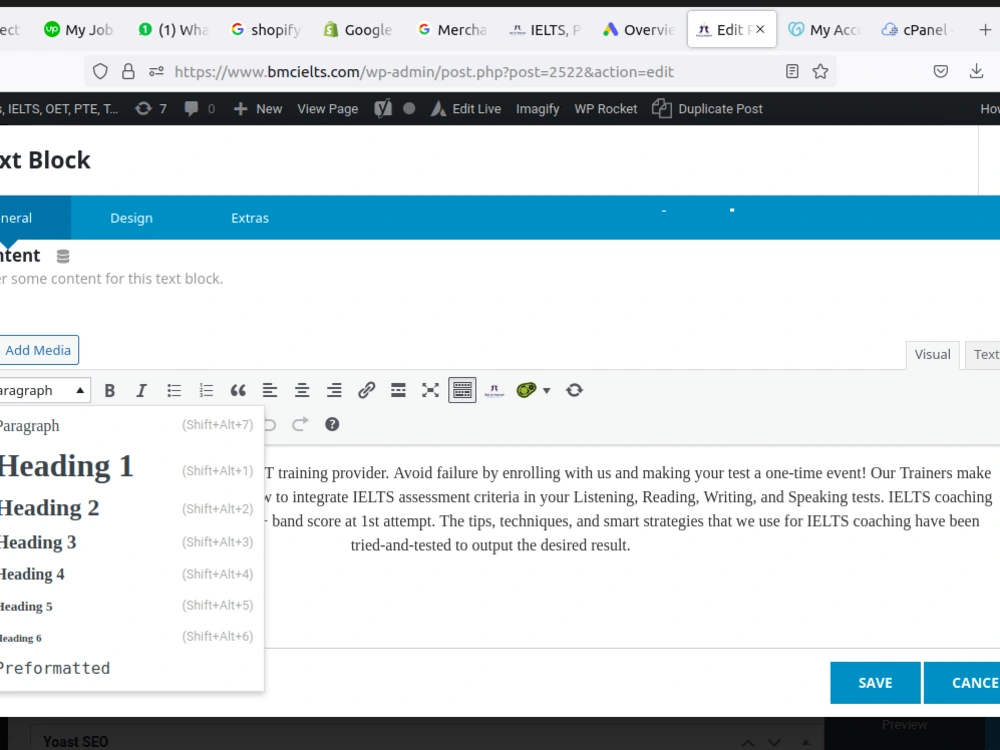Align text left
This screenshot has height=750, width=1000.
tap(270, 390)
